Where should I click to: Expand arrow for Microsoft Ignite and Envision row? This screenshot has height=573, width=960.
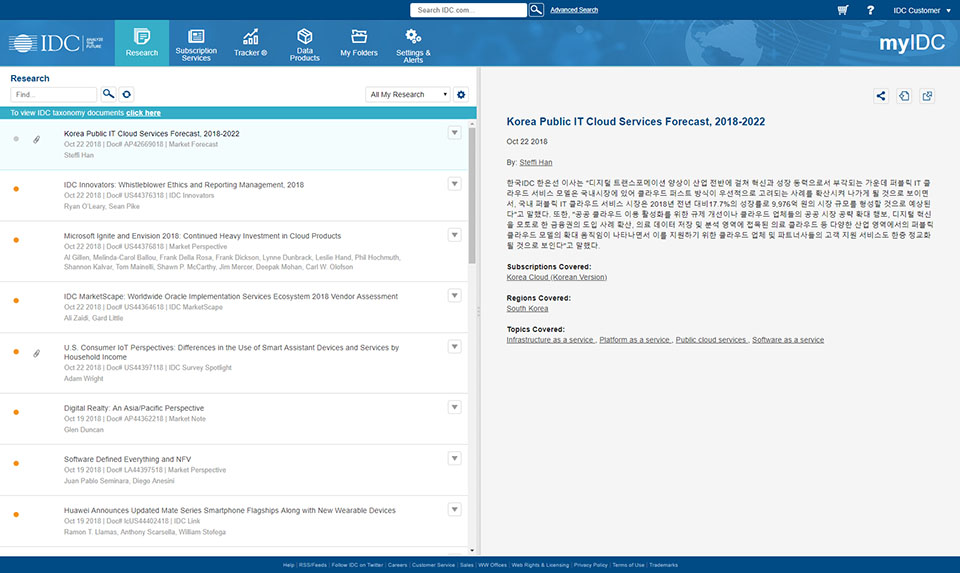pos(454,235)
